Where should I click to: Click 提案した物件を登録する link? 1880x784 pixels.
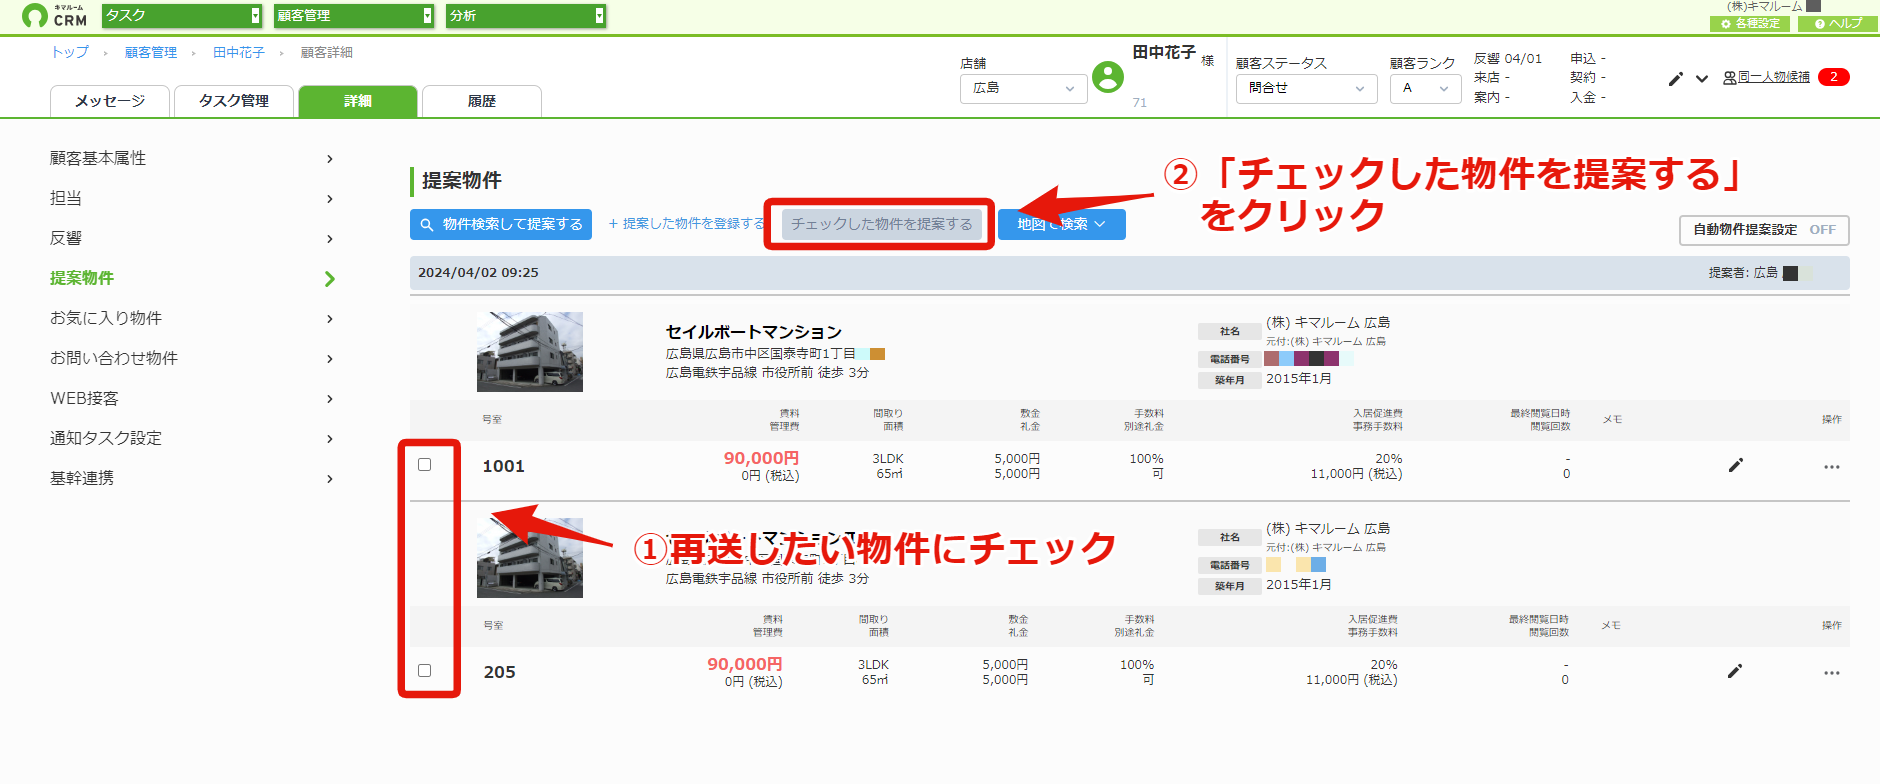tap(687, 224)
